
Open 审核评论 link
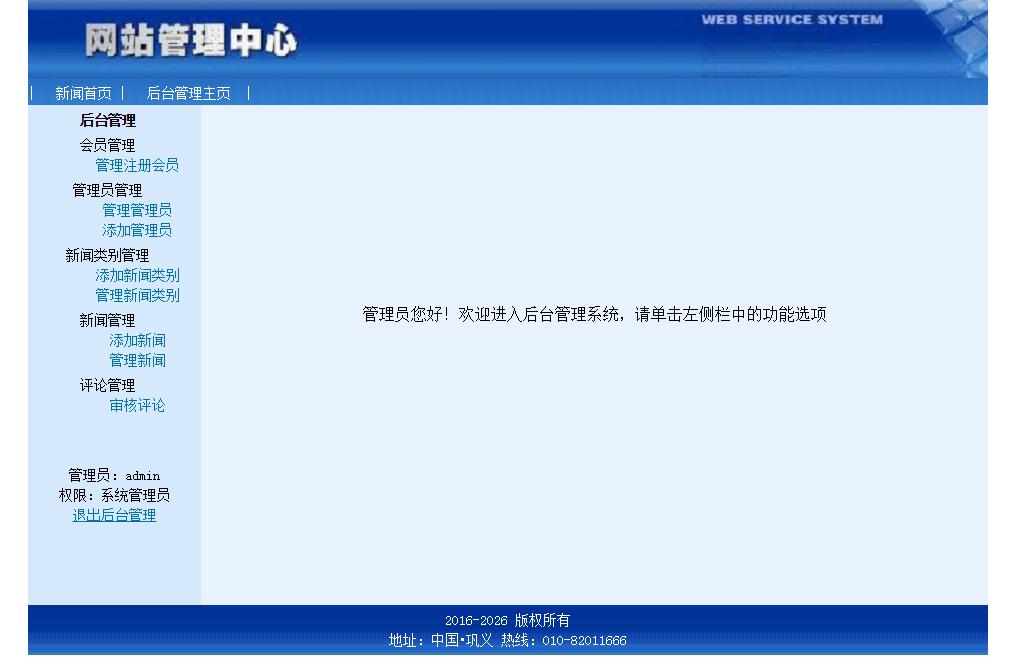click(x=138, y=405)
